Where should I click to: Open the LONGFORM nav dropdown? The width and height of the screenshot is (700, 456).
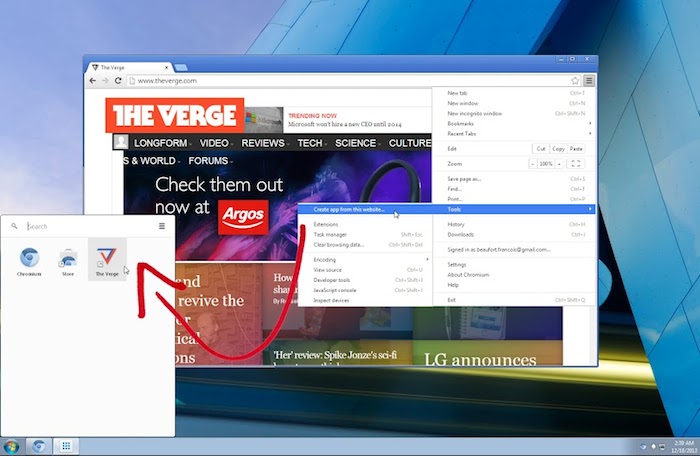tap(162, 143)
